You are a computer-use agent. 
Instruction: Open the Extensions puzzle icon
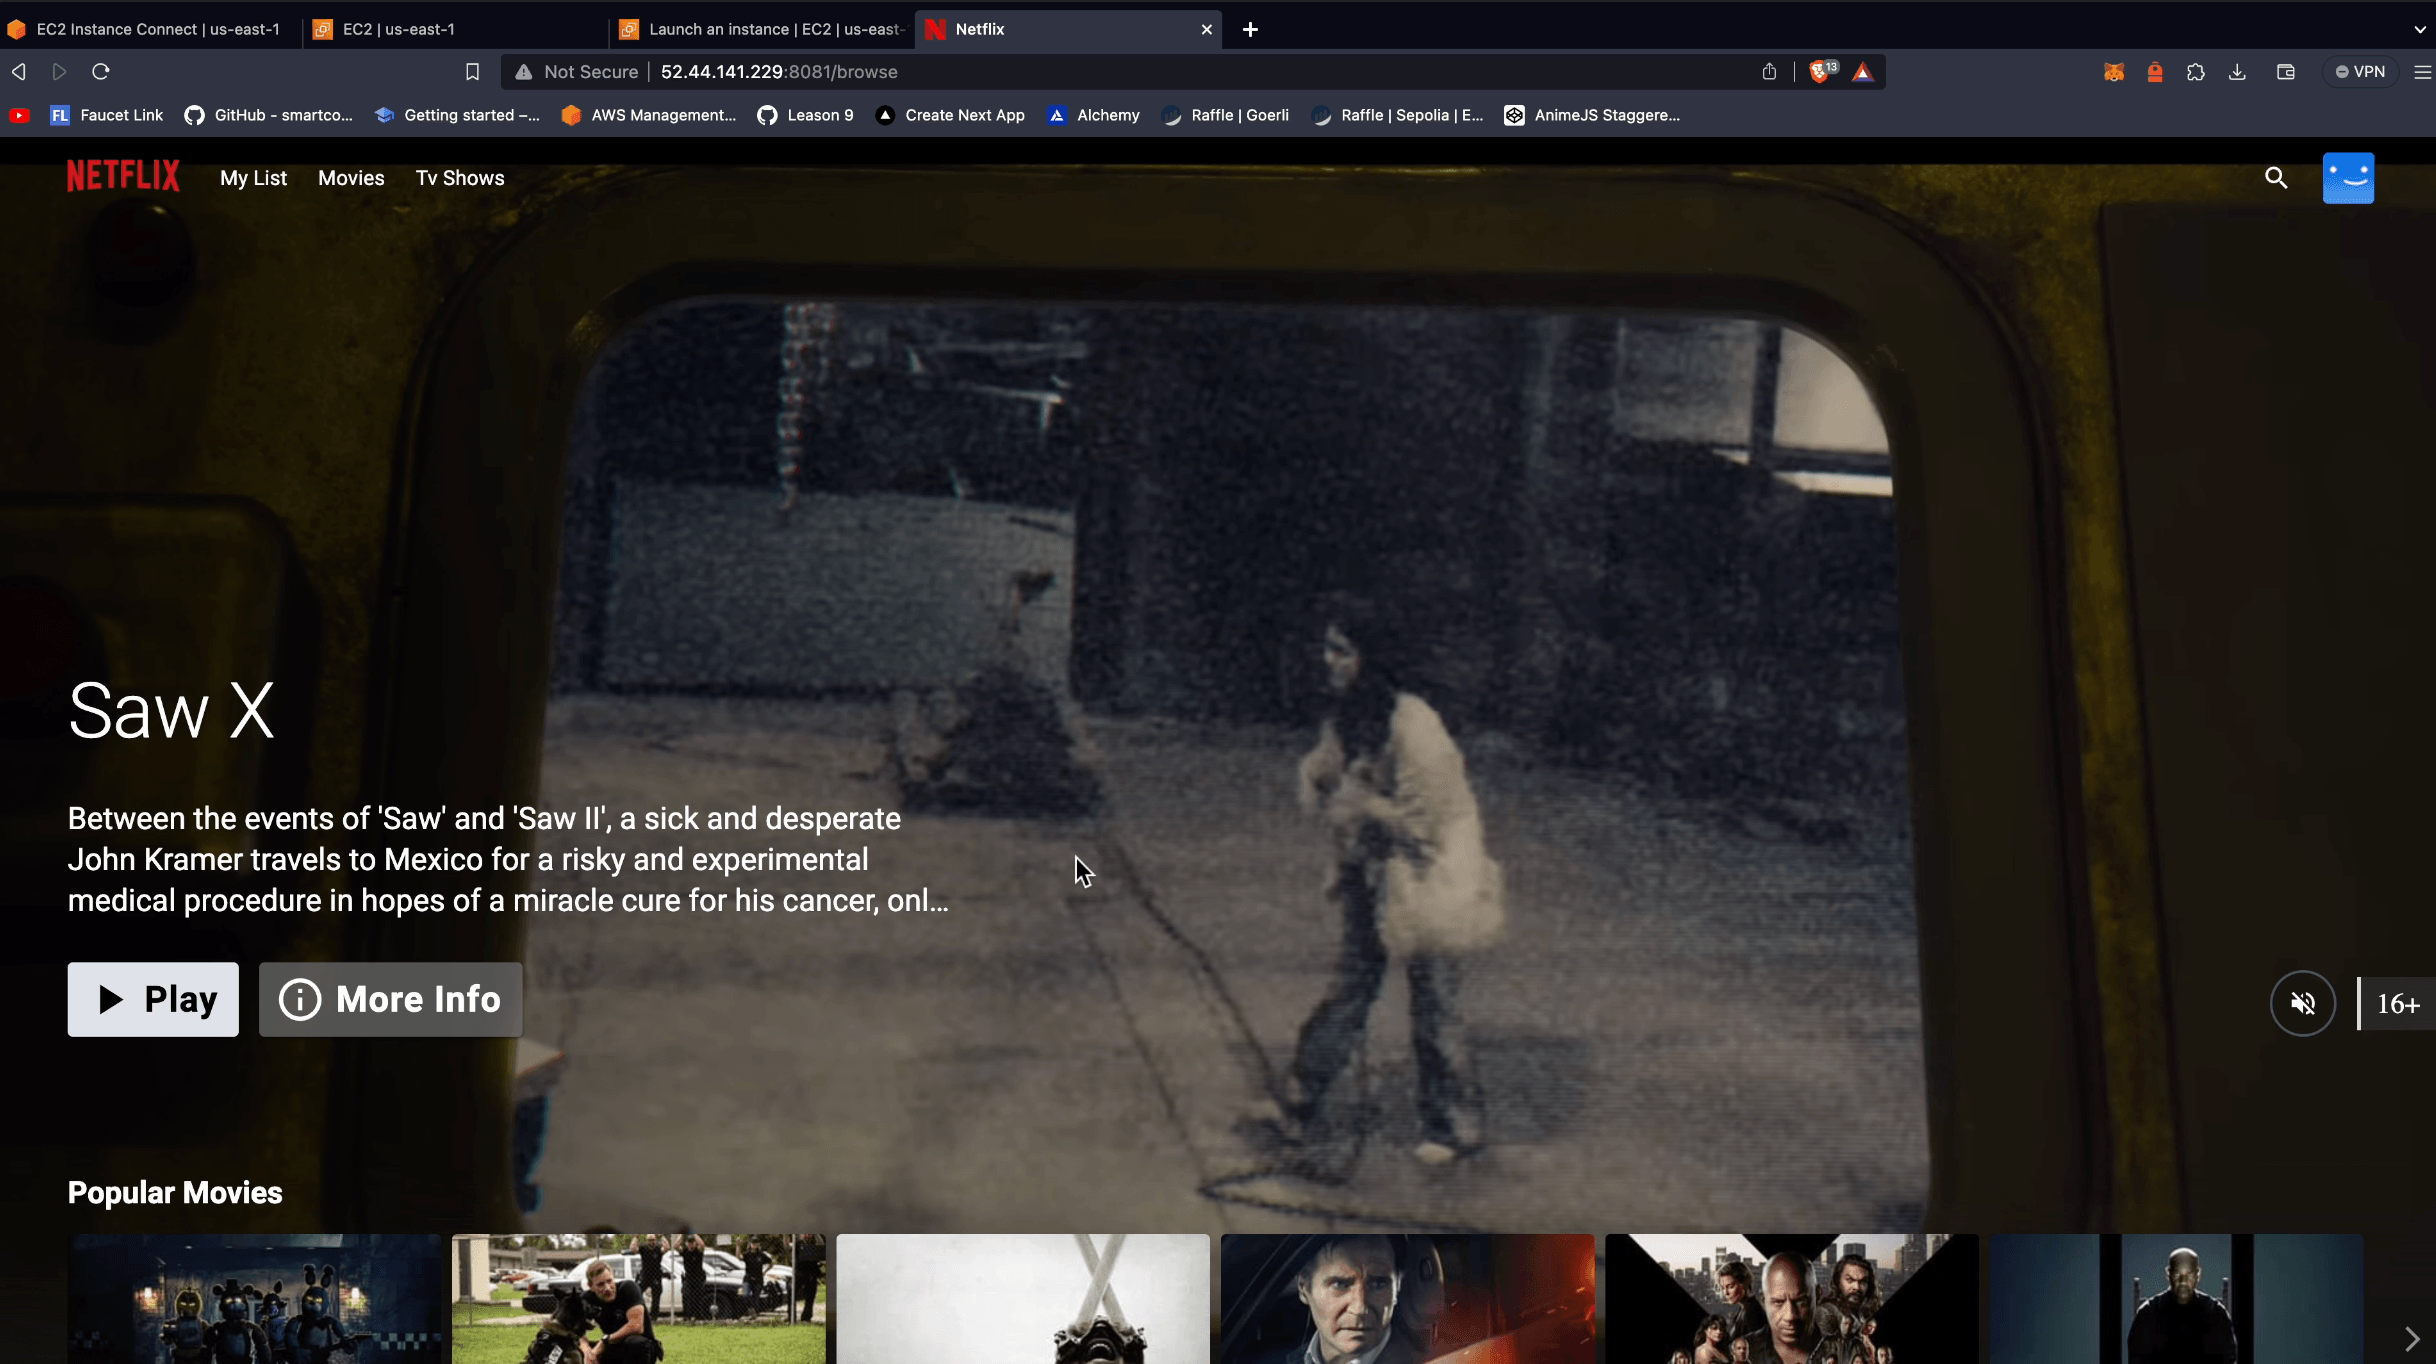click(2196, 72)
